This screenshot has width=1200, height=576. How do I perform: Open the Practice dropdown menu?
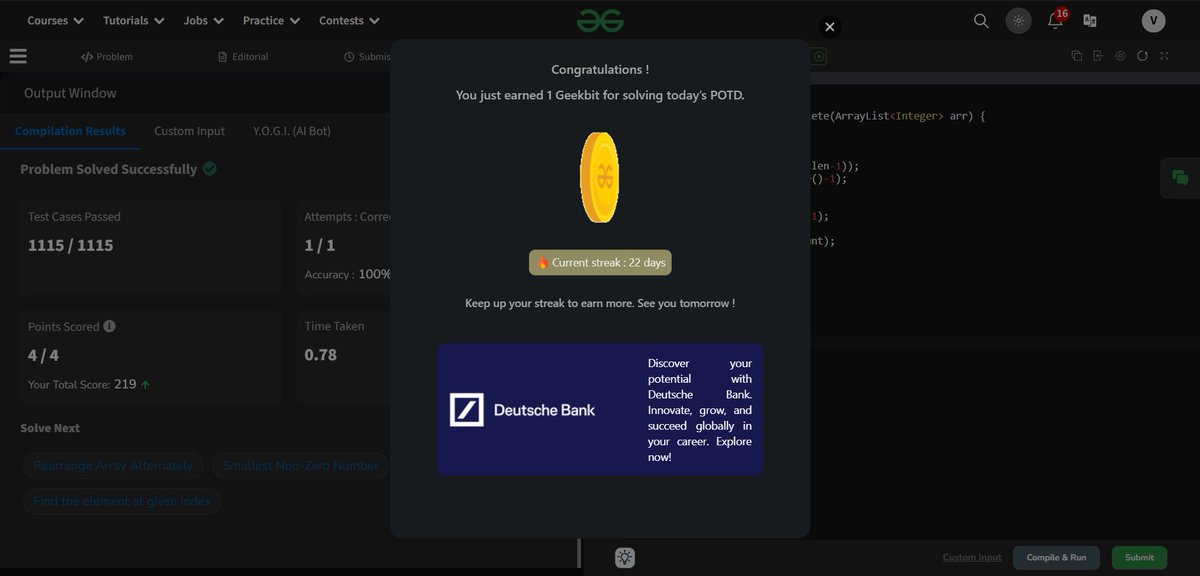click(270, 20)
